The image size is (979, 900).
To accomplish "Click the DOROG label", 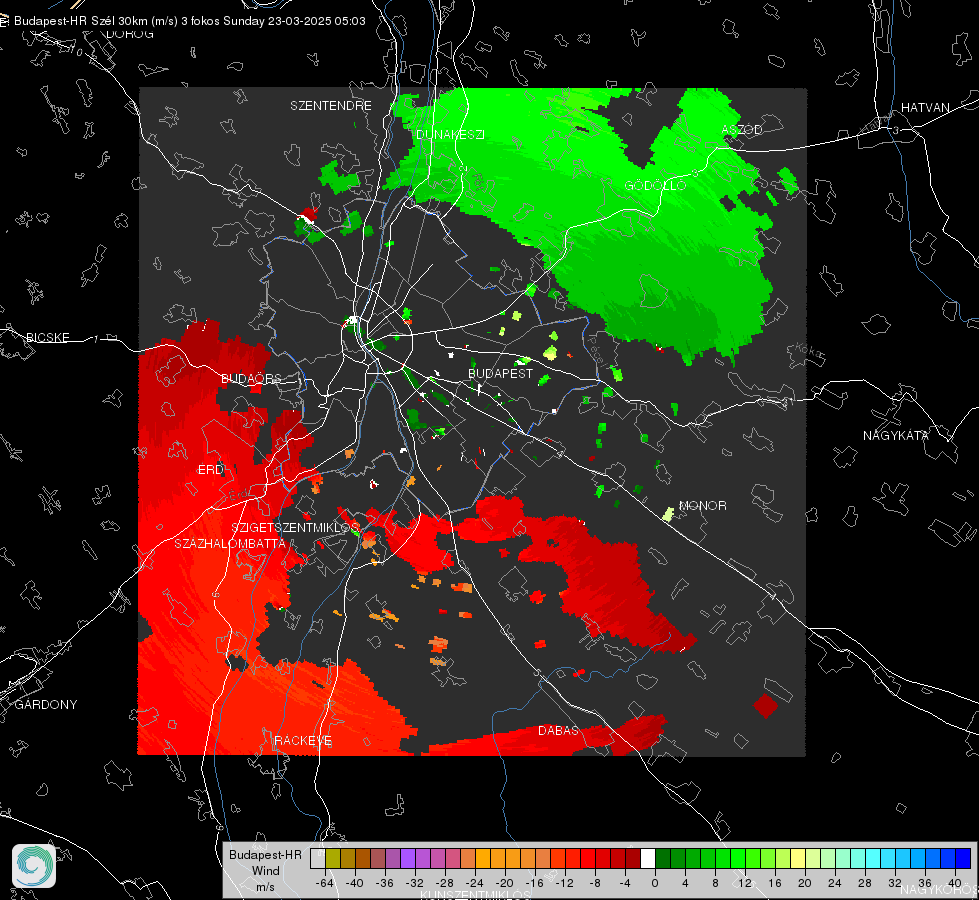I will tap(130, 34).
